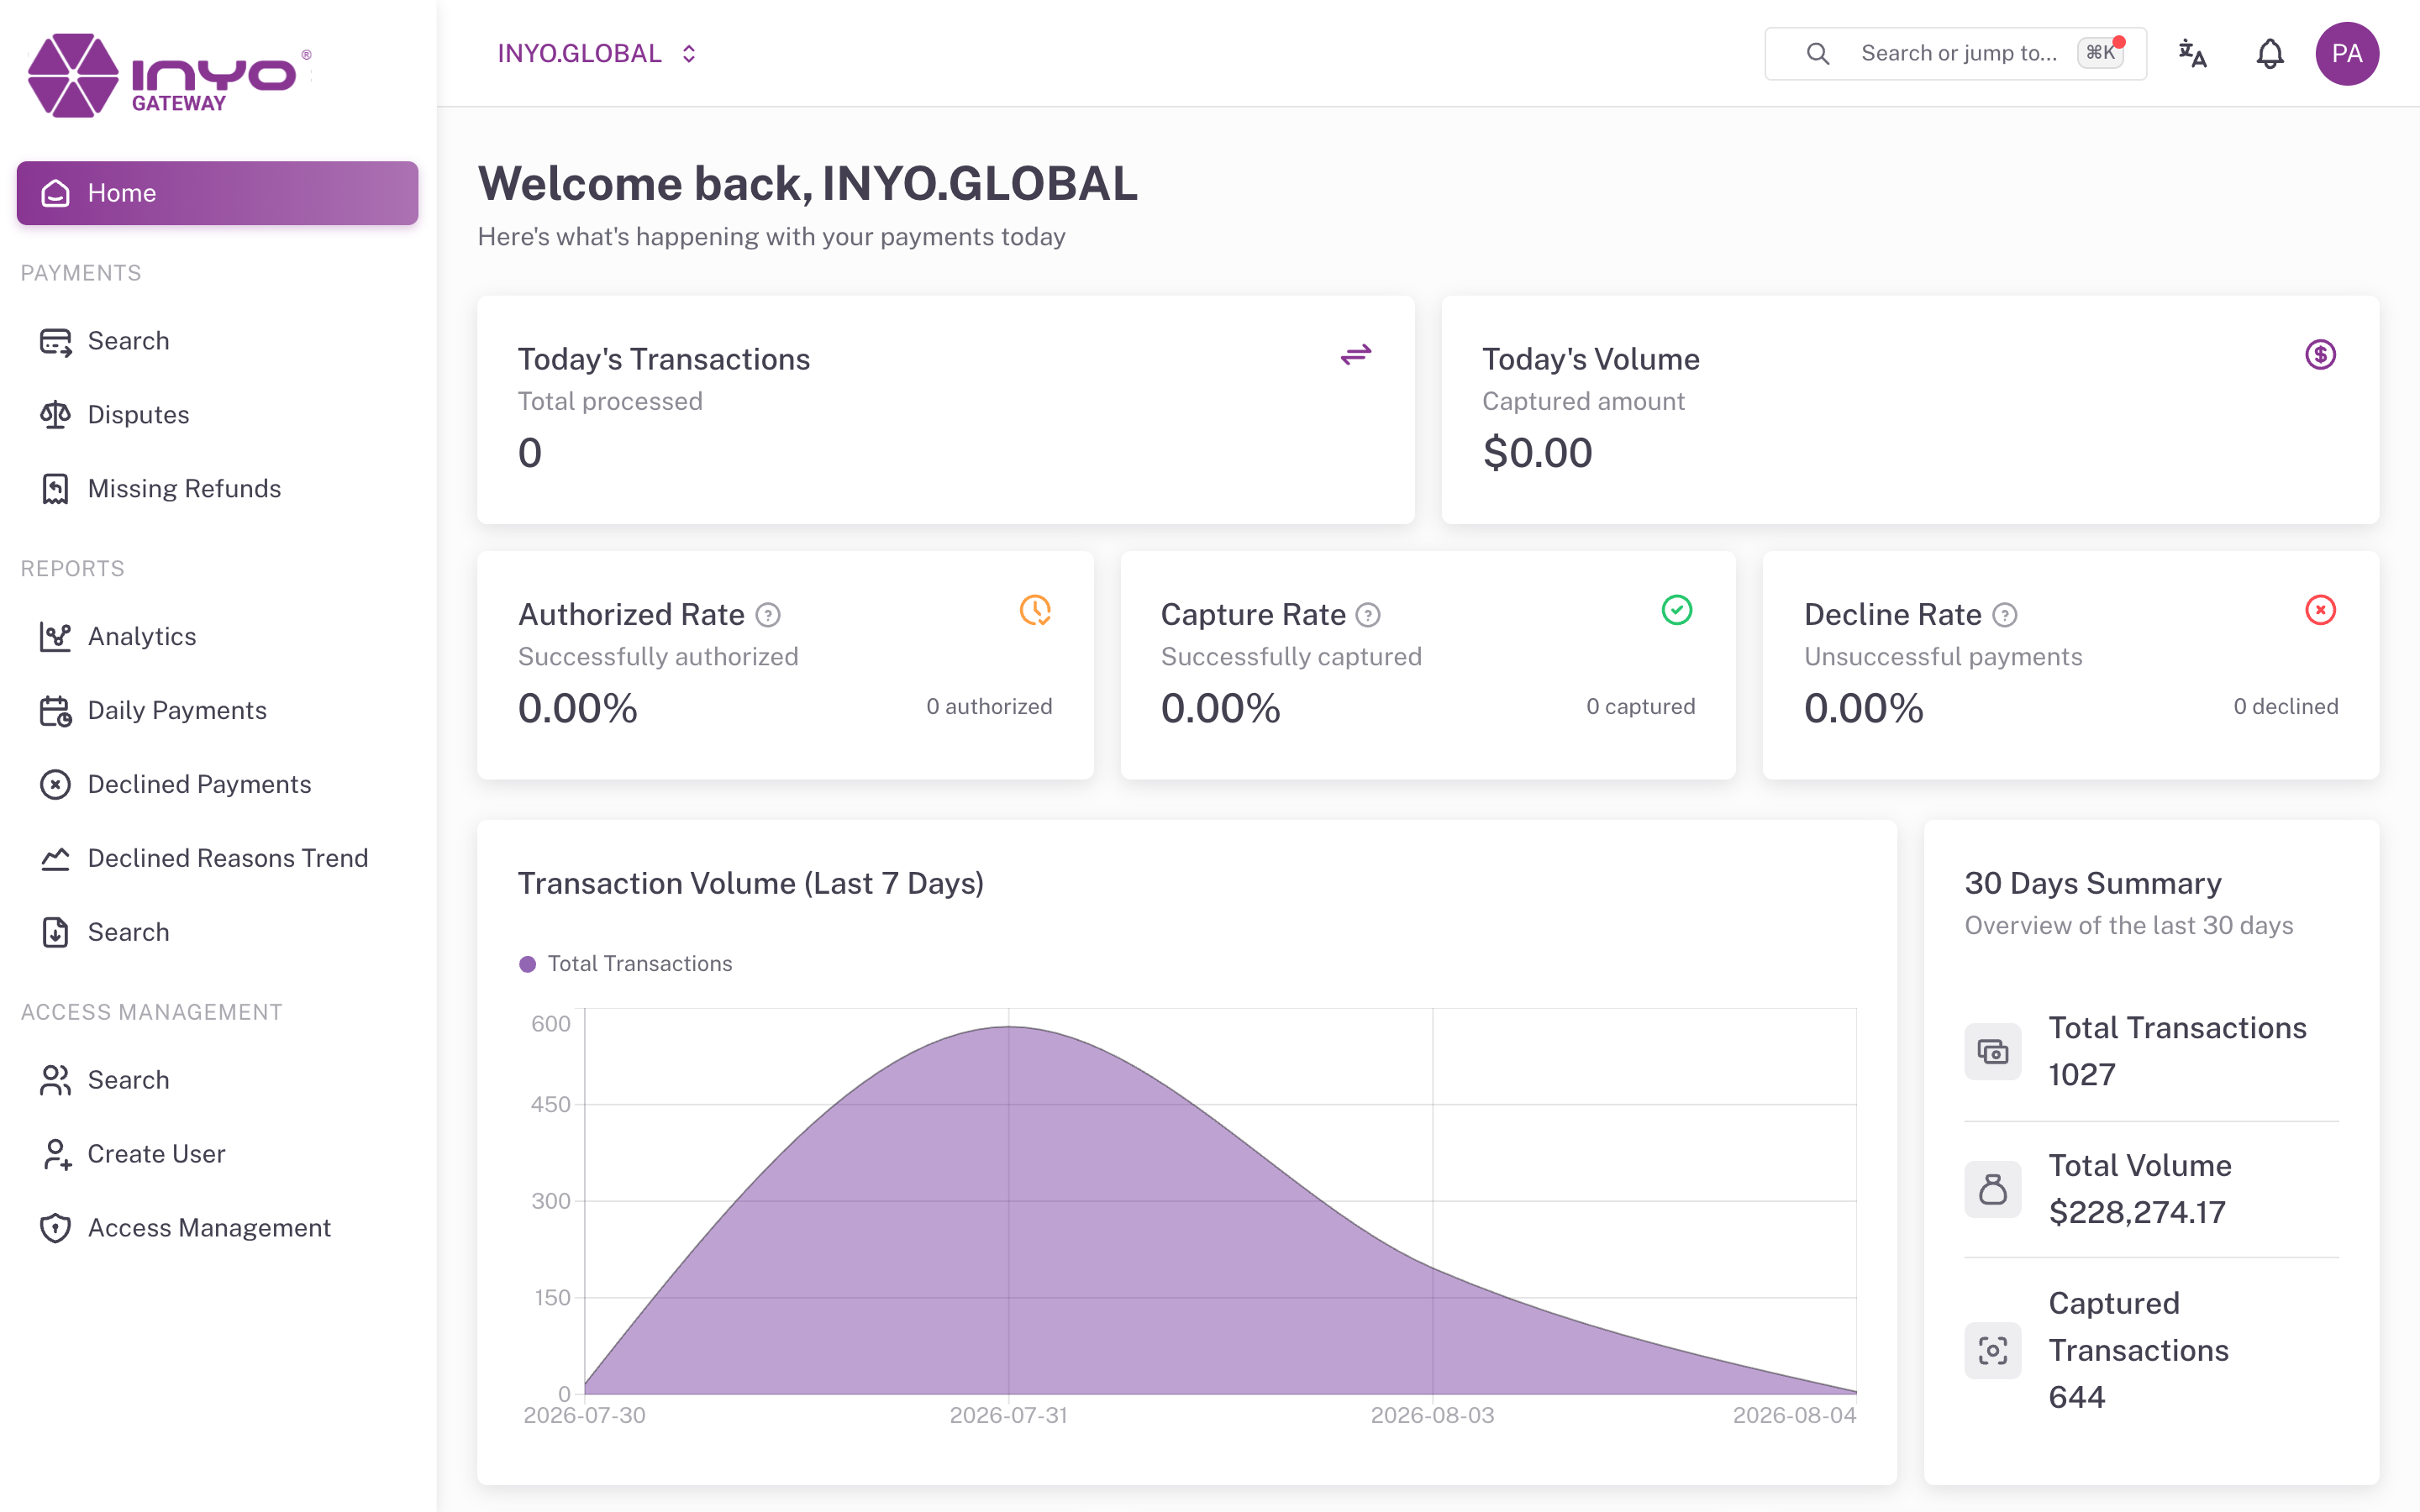Click the Home house icon
The height and width of the screenshot is (1512, 2420).
tap(55, 193)
